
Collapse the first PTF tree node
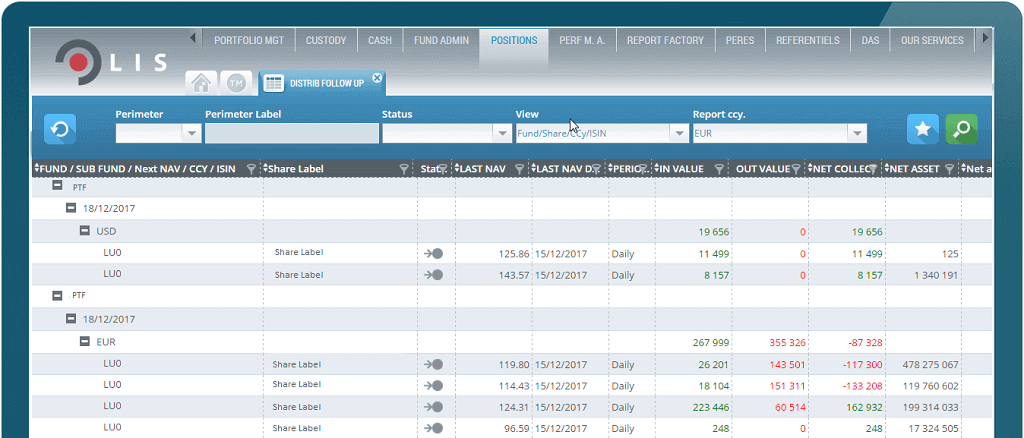pyautogui.click(x=57, y=186)
